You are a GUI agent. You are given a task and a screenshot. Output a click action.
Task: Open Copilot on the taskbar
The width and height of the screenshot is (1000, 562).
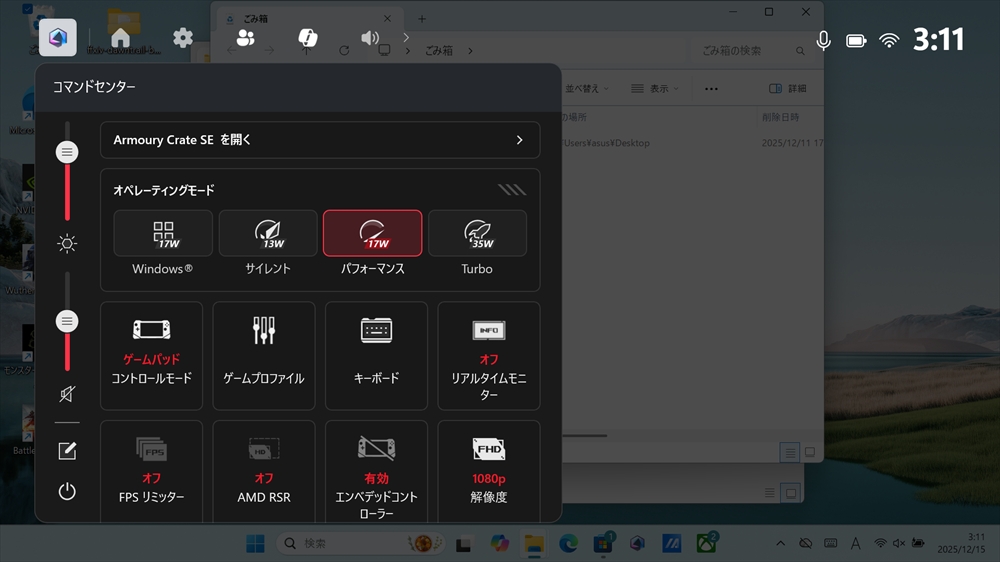499,544
